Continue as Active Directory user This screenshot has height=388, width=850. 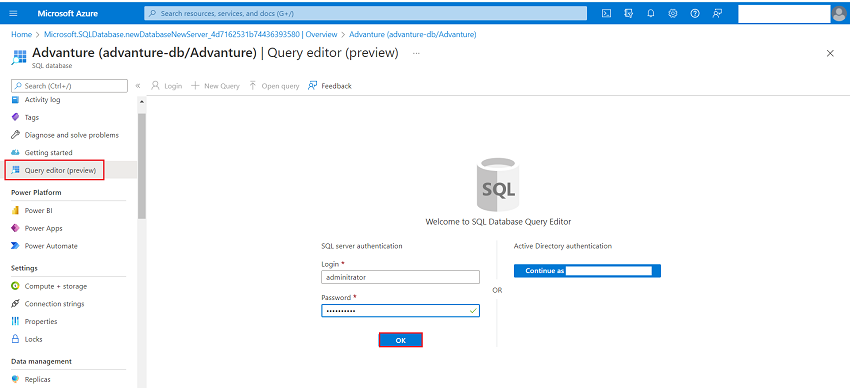(x=587, y=270)
